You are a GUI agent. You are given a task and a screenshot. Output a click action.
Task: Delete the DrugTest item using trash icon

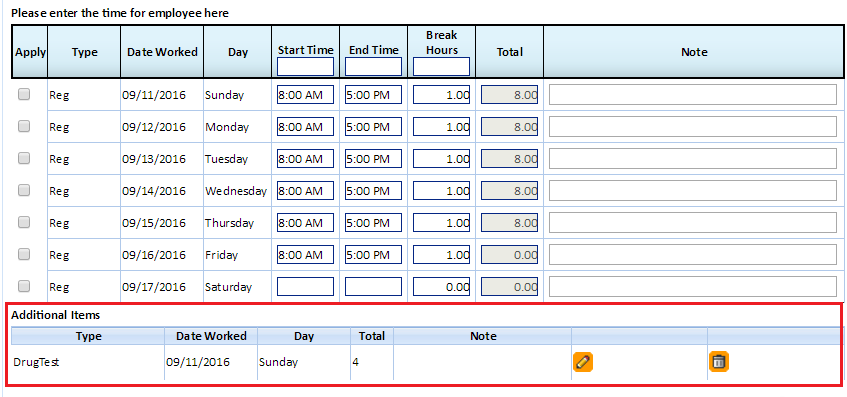(718, 362)
